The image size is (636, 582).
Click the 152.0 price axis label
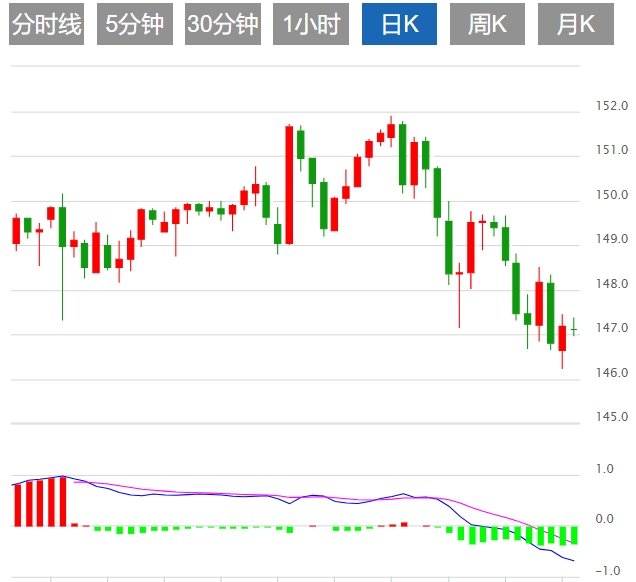[x=611, y=106]
